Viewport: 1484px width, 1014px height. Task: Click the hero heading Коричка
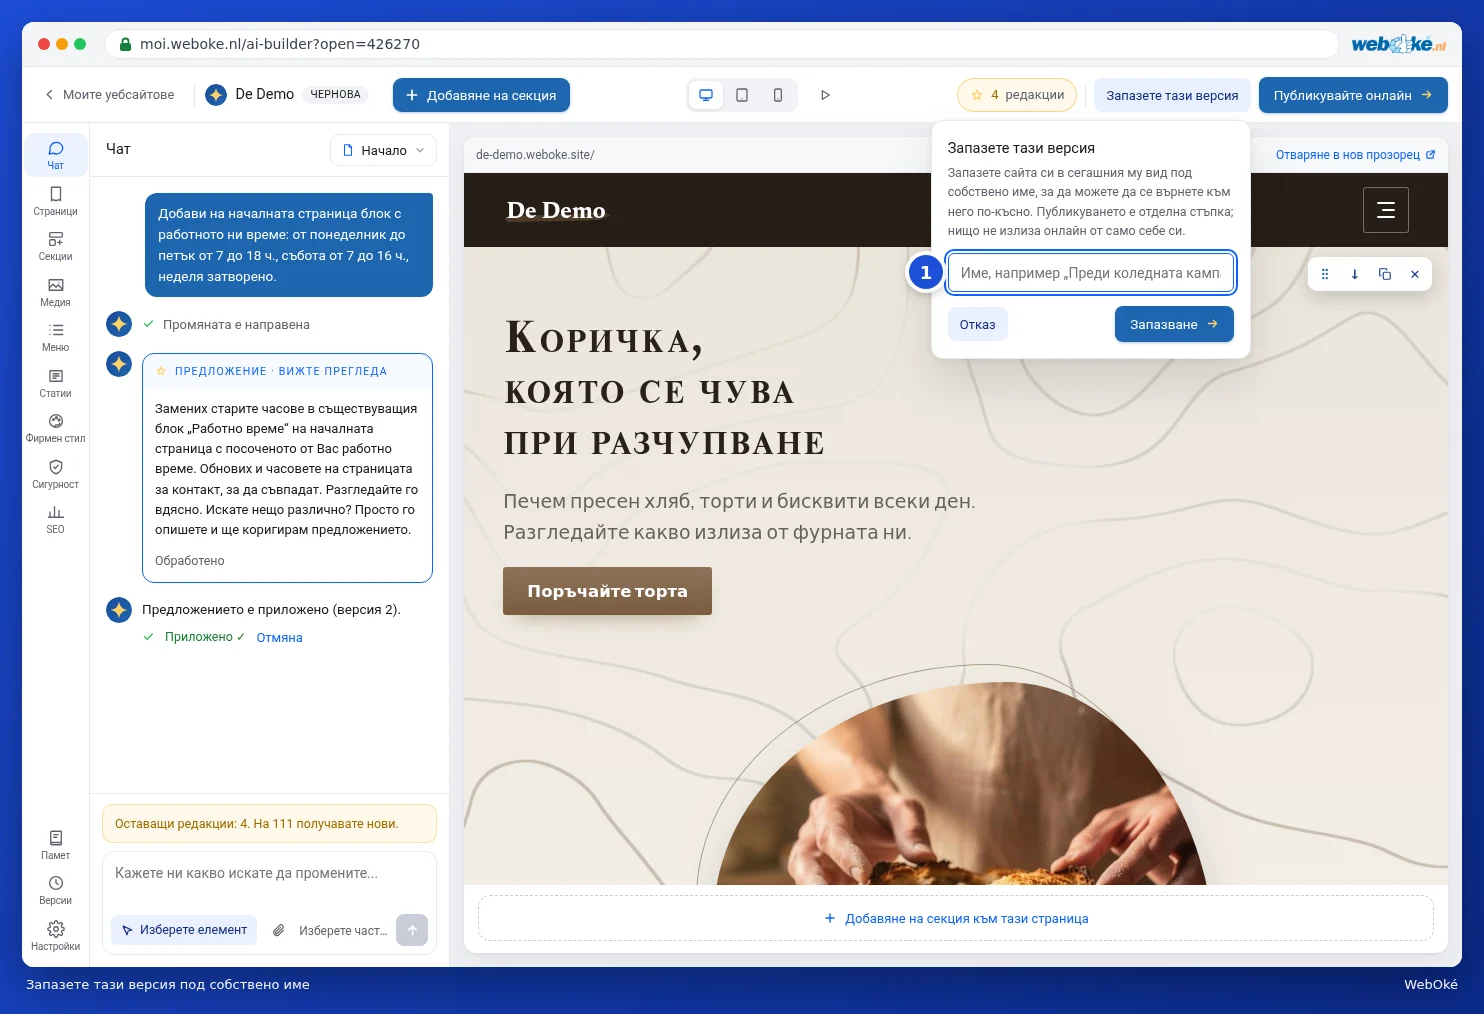pyautogui.click(x=604, y=339)
